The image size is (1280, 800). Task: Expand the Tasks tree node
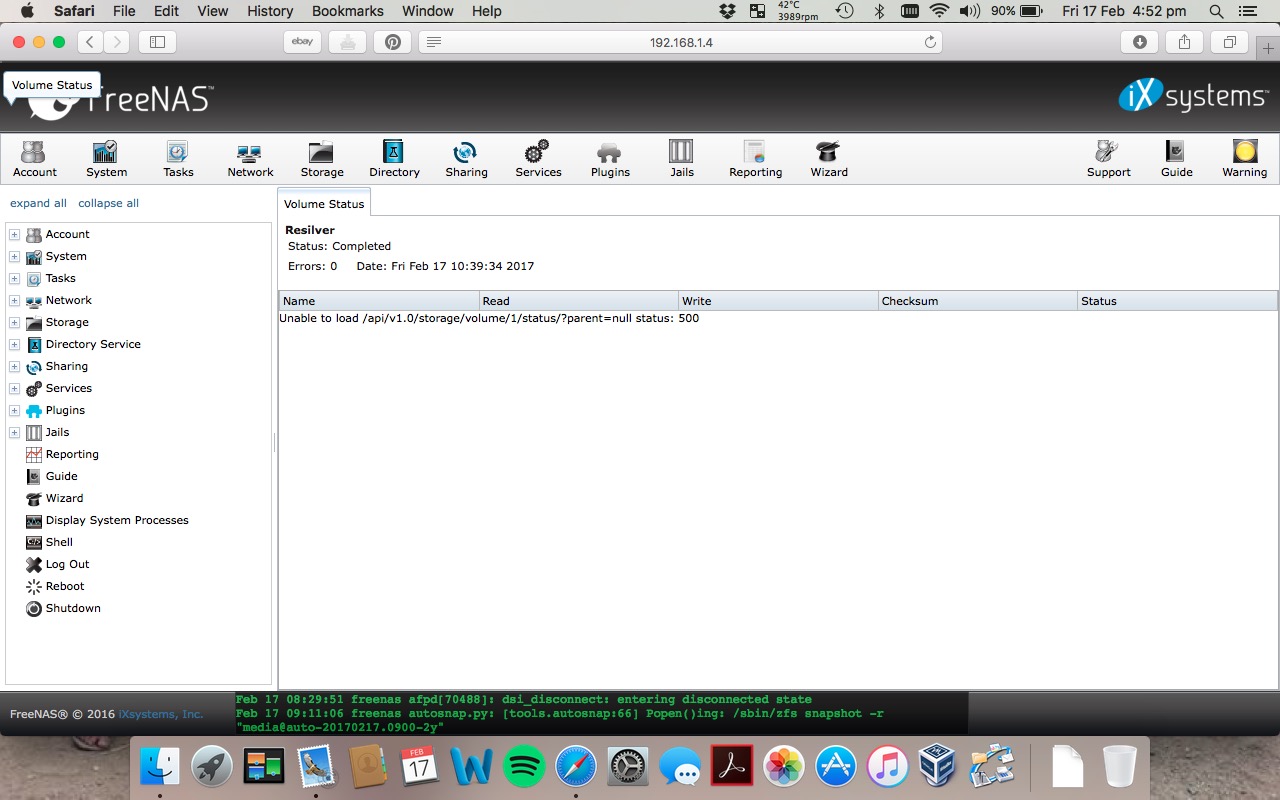pyautogui.click(x=14, y=278)
